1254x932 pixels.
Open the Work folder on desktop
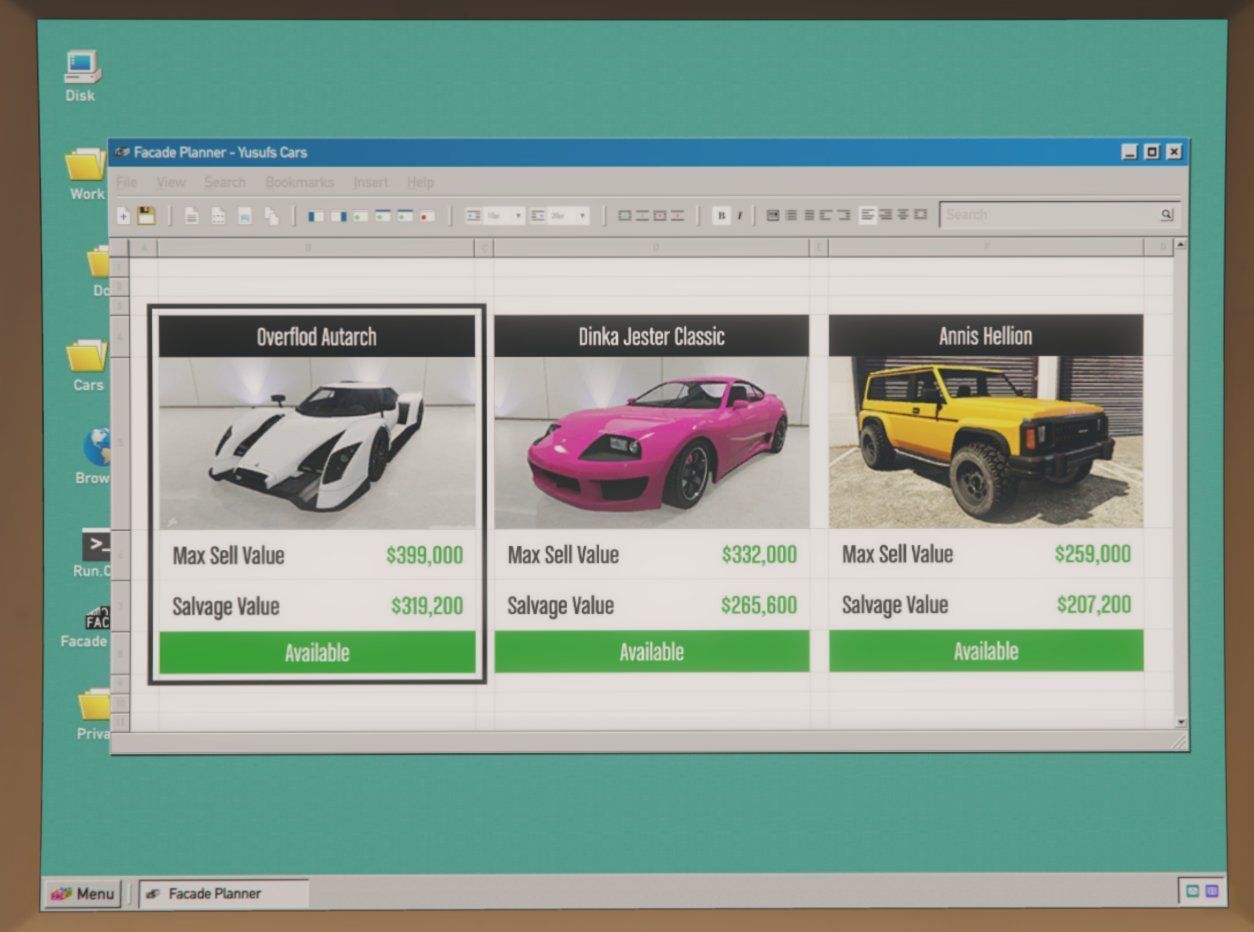point(88,170)
